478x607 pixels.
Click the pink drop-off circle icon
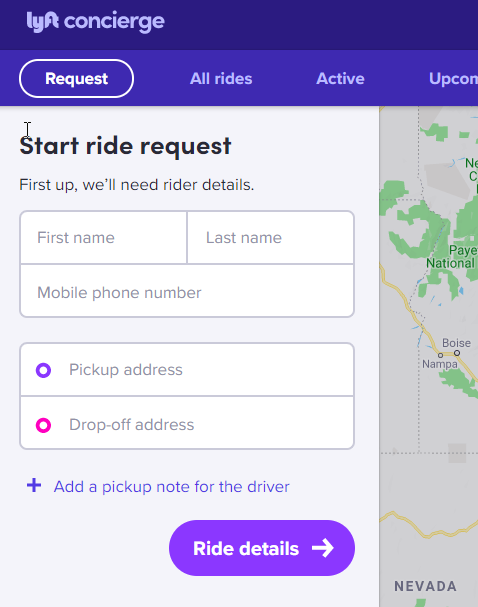click(x=43, y=425)
